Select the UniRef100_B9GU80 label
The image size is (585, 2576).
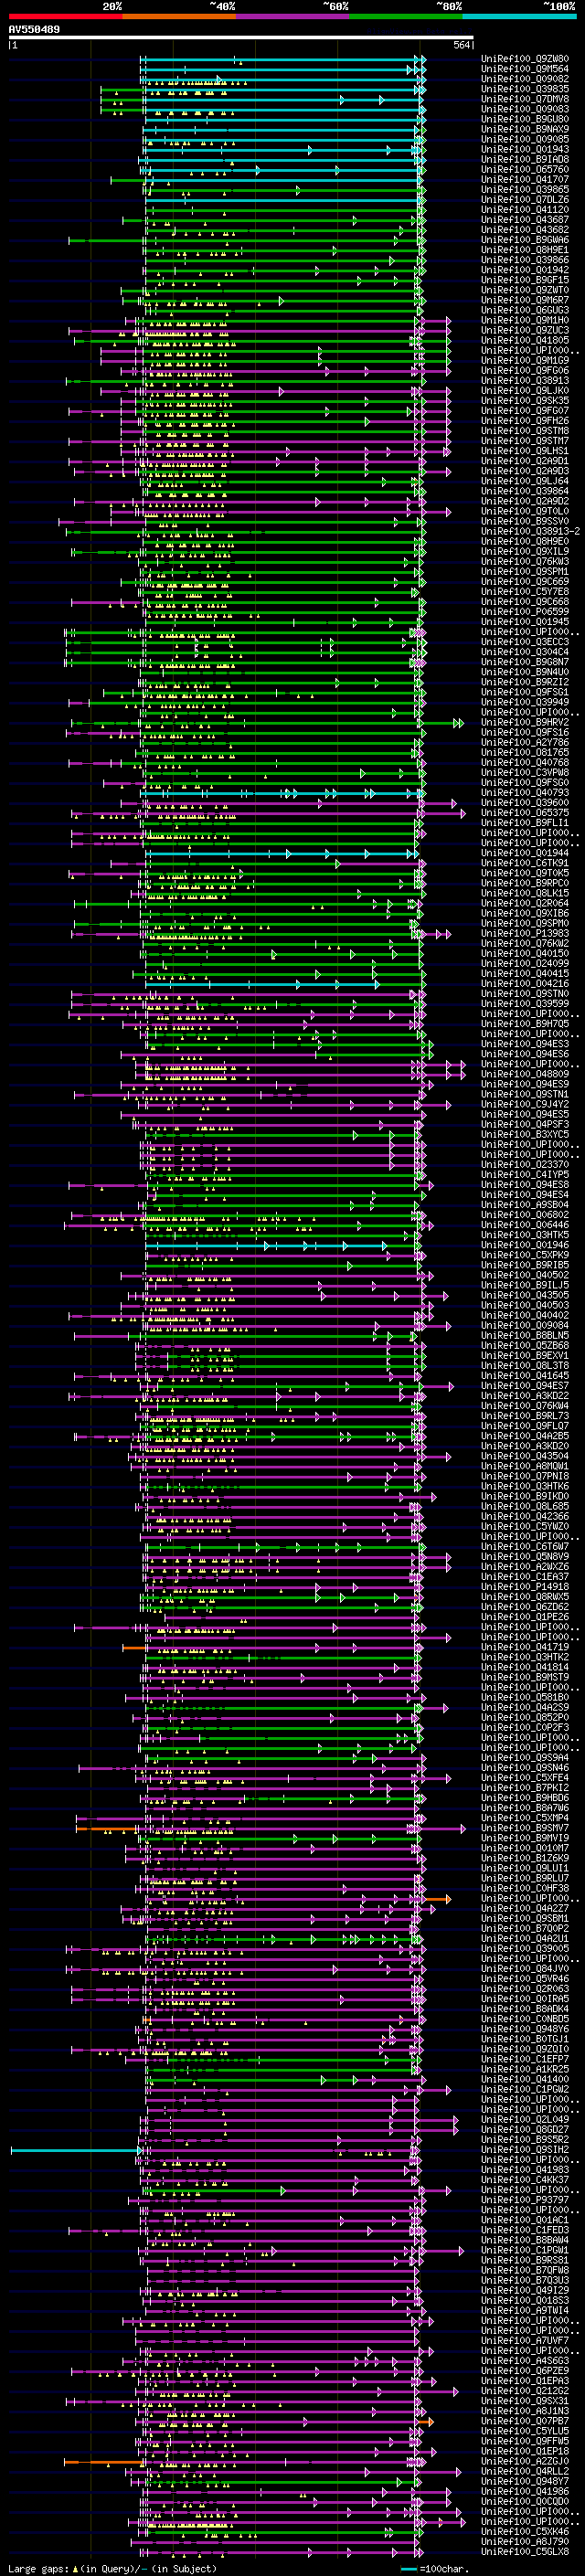pos(525,119)
